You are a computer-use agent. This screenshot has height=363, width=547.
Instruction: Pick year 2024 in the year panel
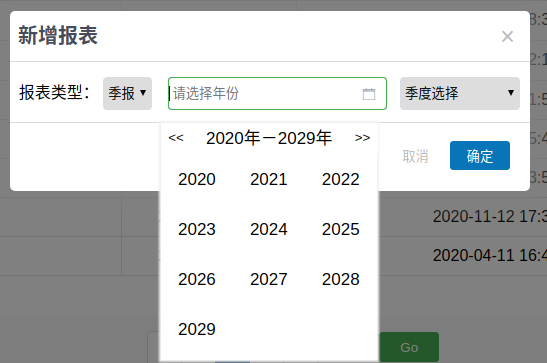(x=269, y=229)
